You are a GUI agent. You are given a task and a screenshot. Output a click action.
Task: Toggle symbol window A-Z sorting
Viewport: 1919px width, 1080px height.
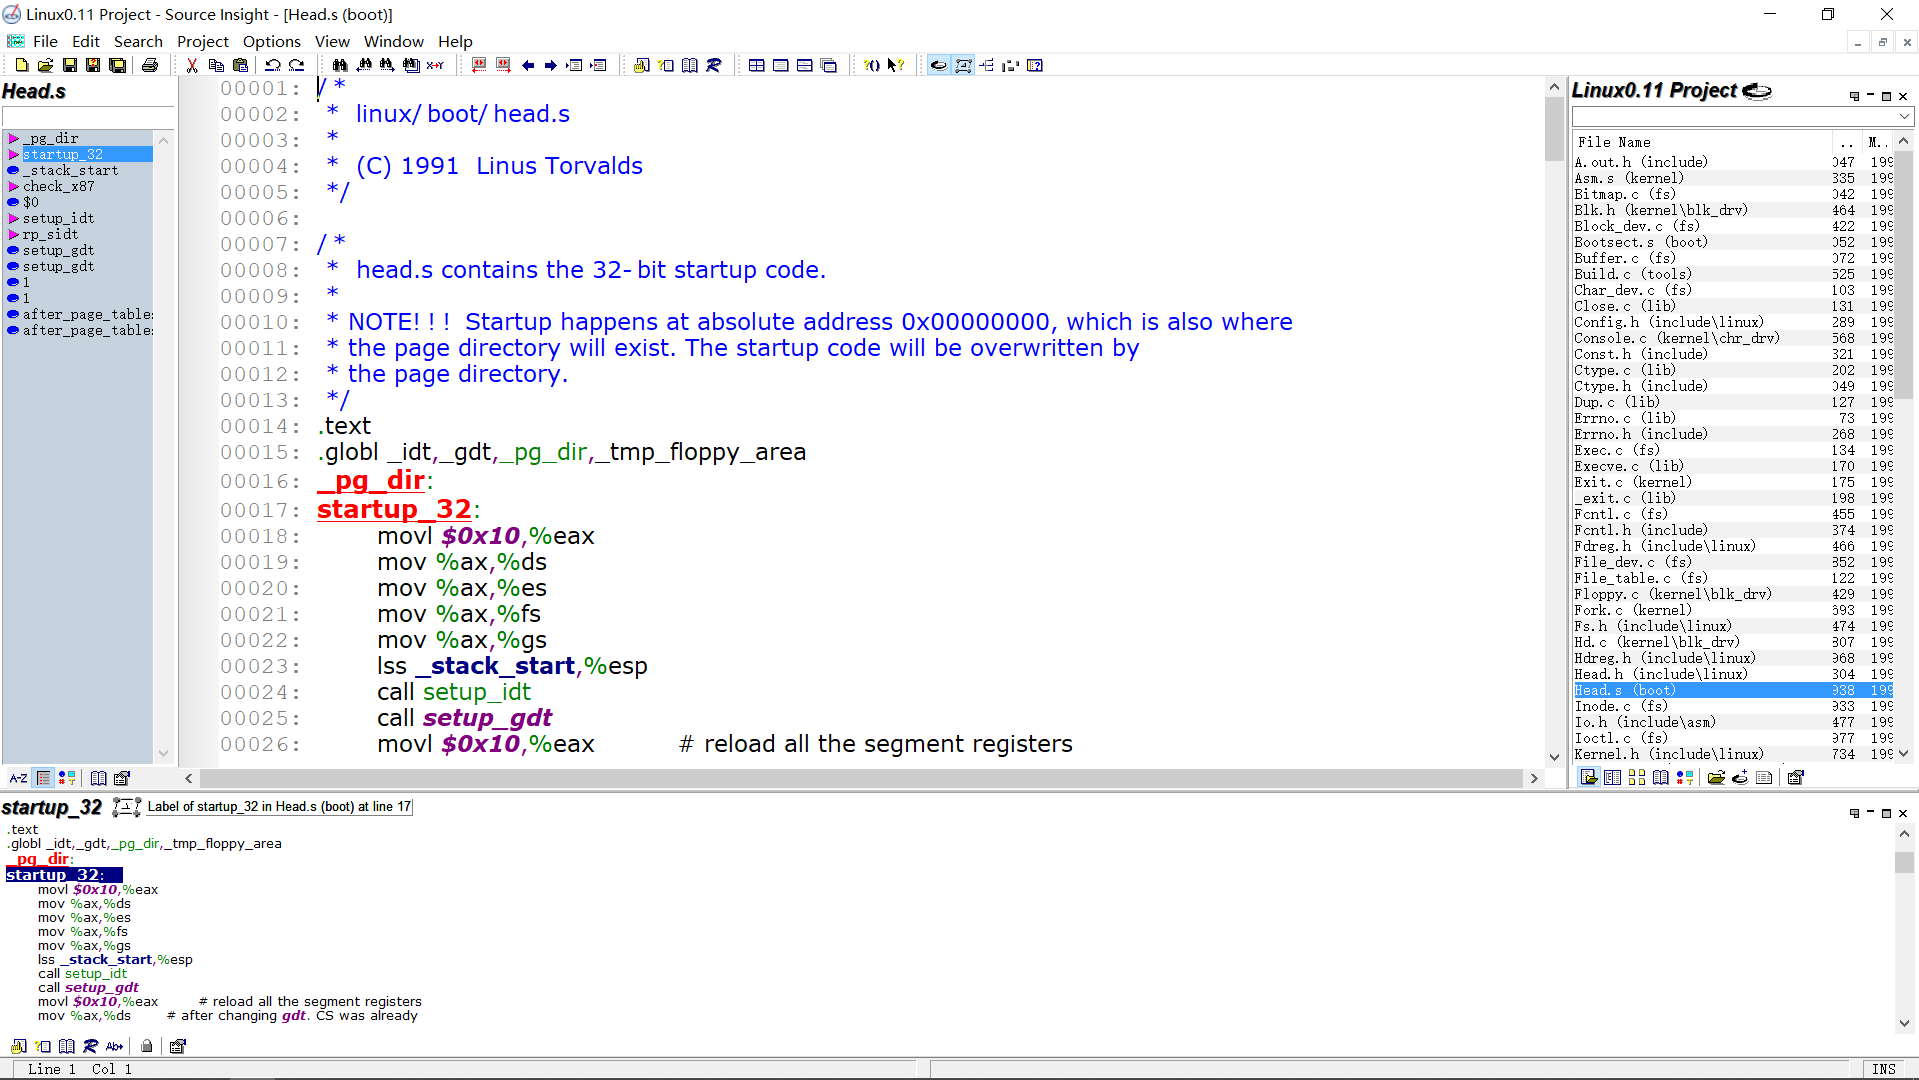18,778
